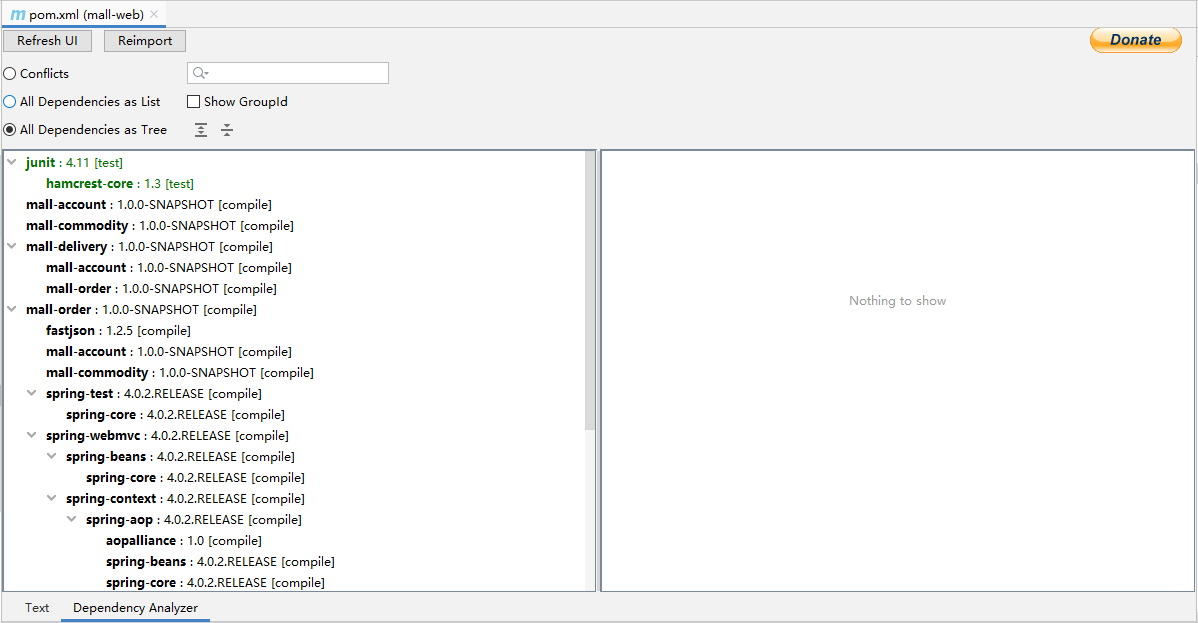
Task: Select spring-core under spring-aop
Action: coord(215,582)
